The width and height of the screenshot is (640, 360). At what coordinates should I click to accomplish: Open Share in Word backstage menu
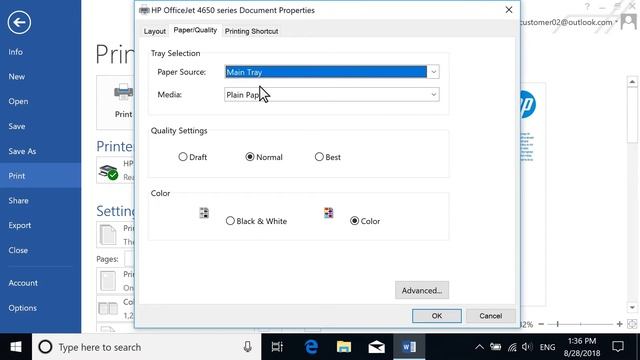pos(18,200)
